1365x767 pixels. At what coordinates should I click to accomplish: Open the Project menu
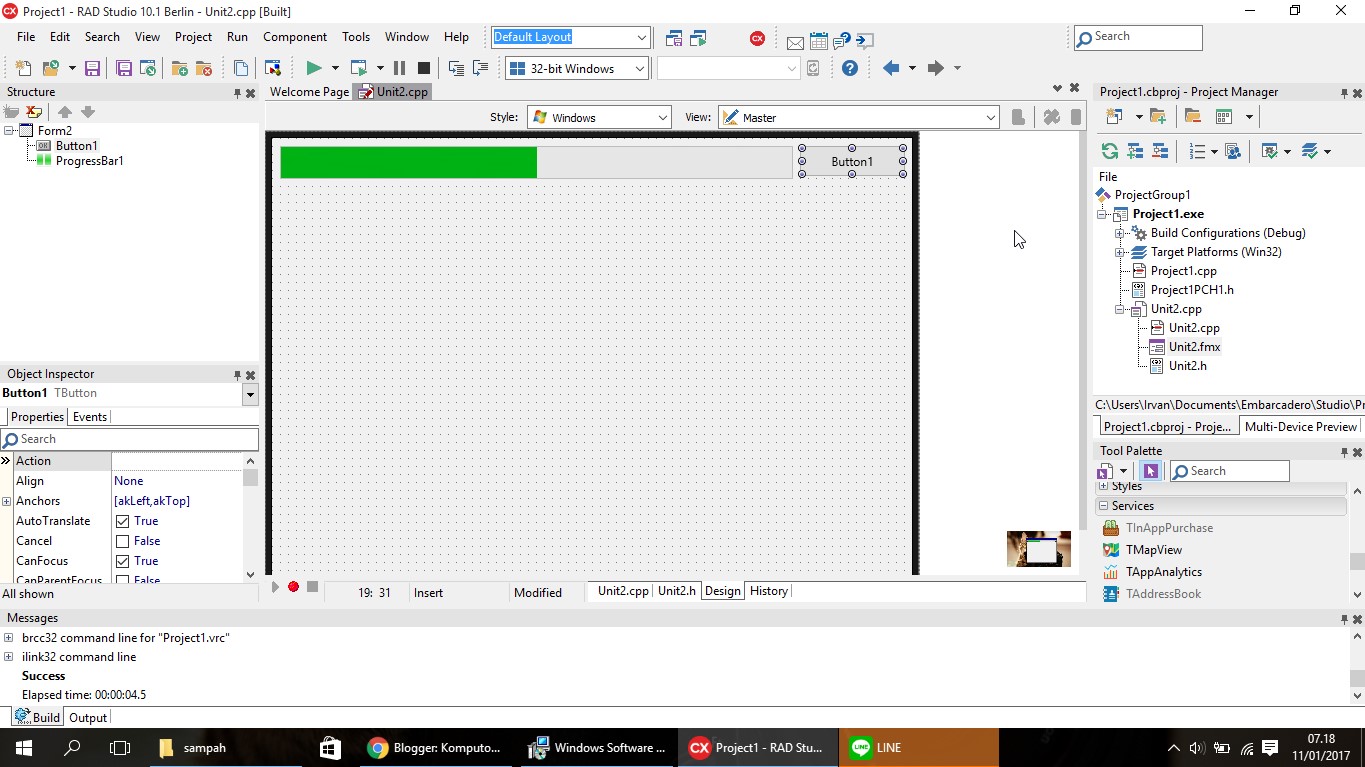pos(193,37)
